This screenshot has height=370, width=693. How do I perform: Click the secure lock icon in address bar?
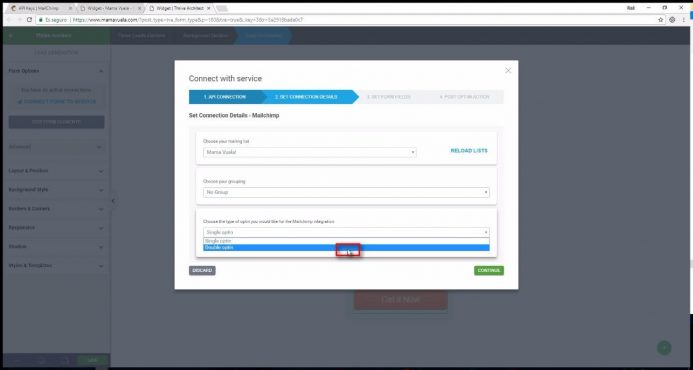(41, 20)
